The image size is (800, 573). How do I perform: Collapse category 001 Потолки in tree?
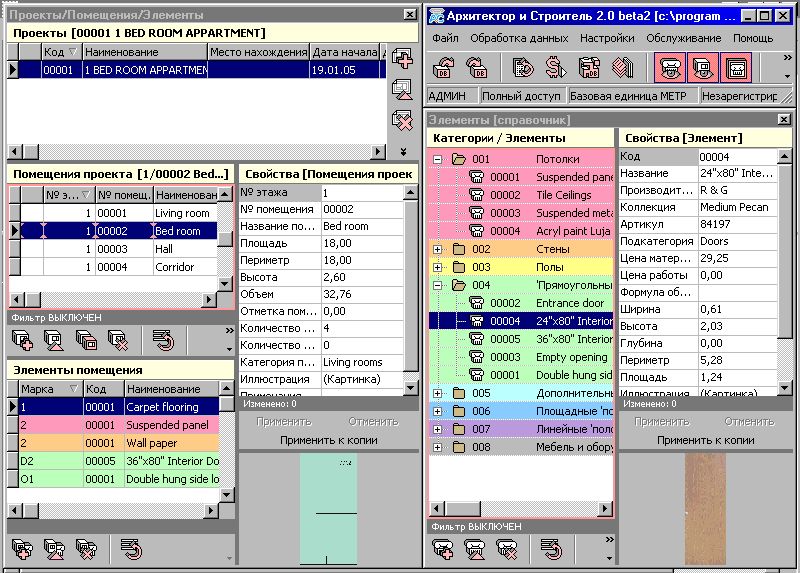437,159
